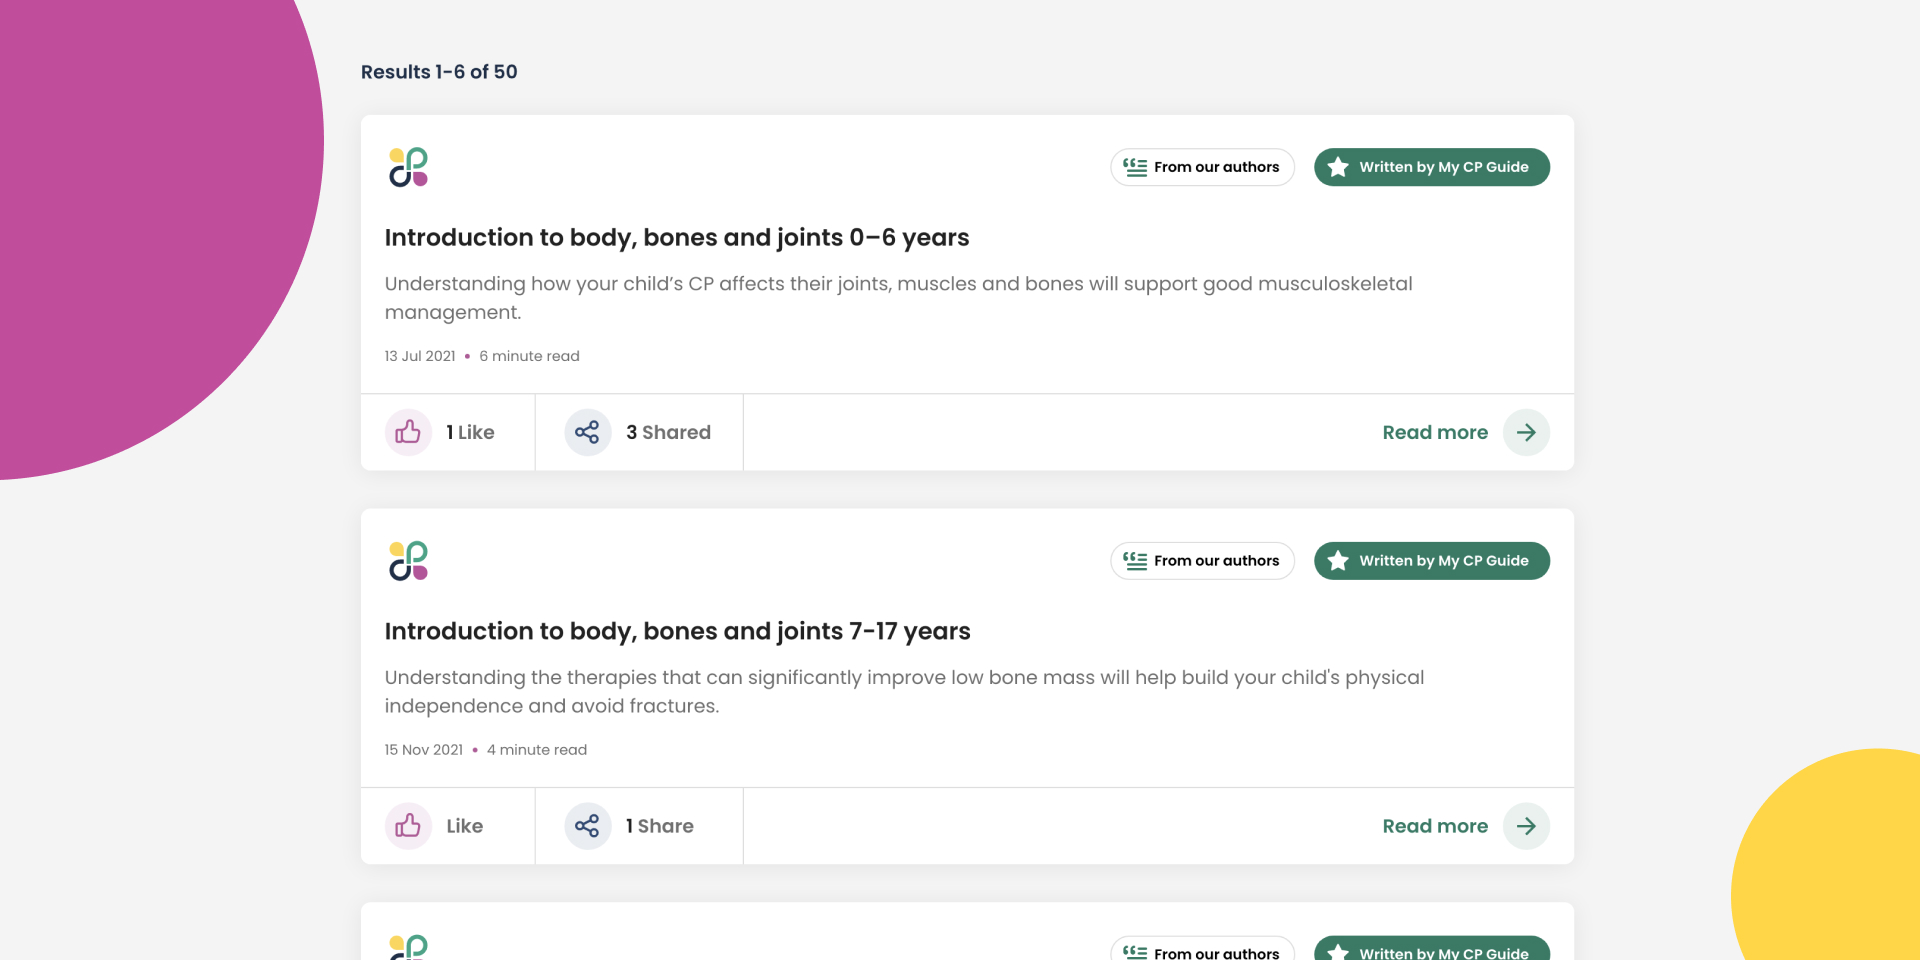Click thumbs-up icon on 7–17 years article

pos(408,826)
